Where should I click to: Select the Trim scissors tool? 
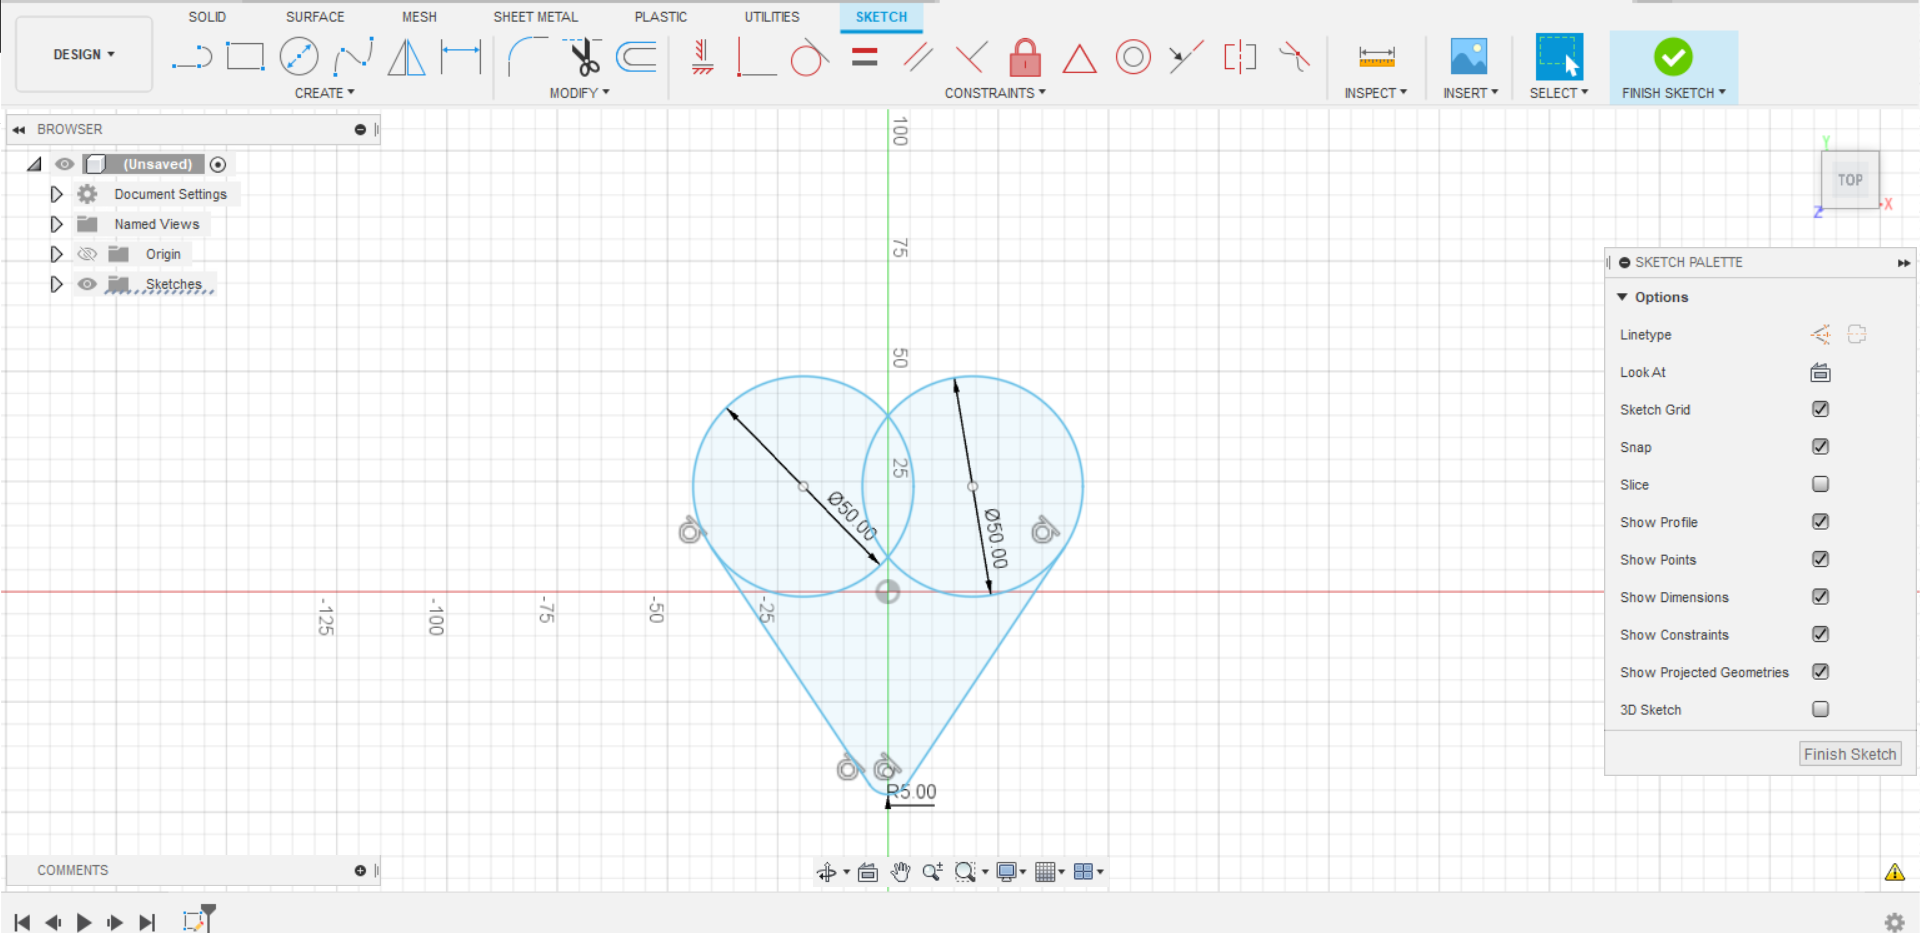583,57
